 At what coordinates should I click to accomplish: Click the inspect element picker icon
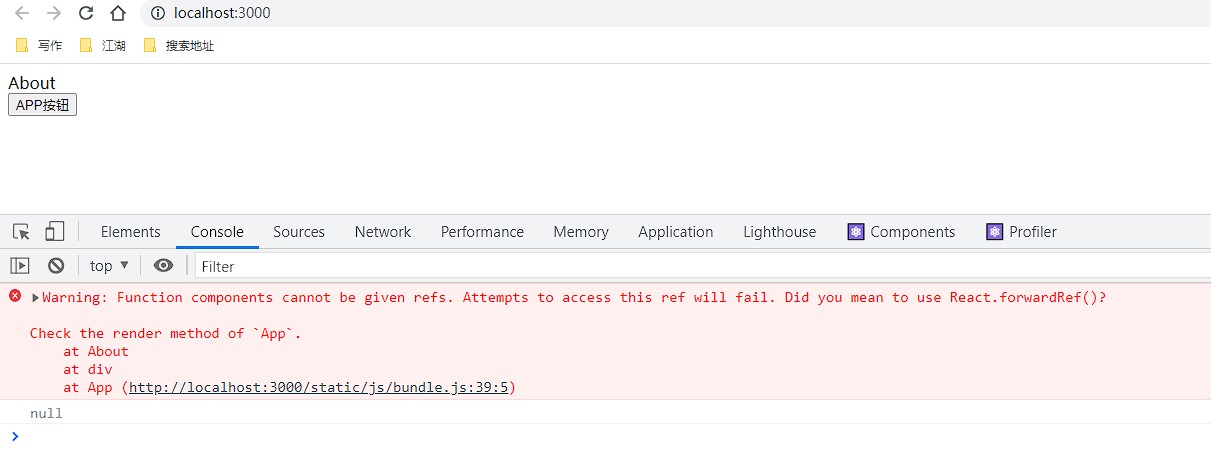tap(21, 232)
